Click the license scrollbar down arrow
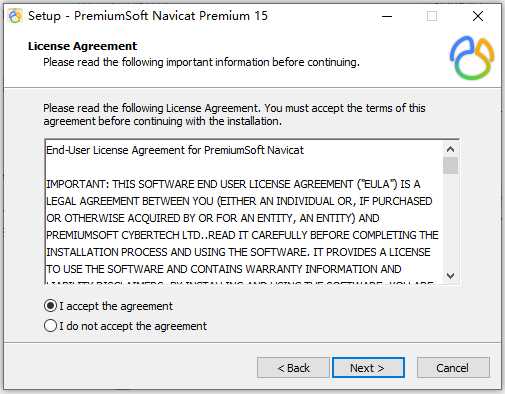This screenshot has height=394, width=505. pyautogui.click(x=450, y=276)
